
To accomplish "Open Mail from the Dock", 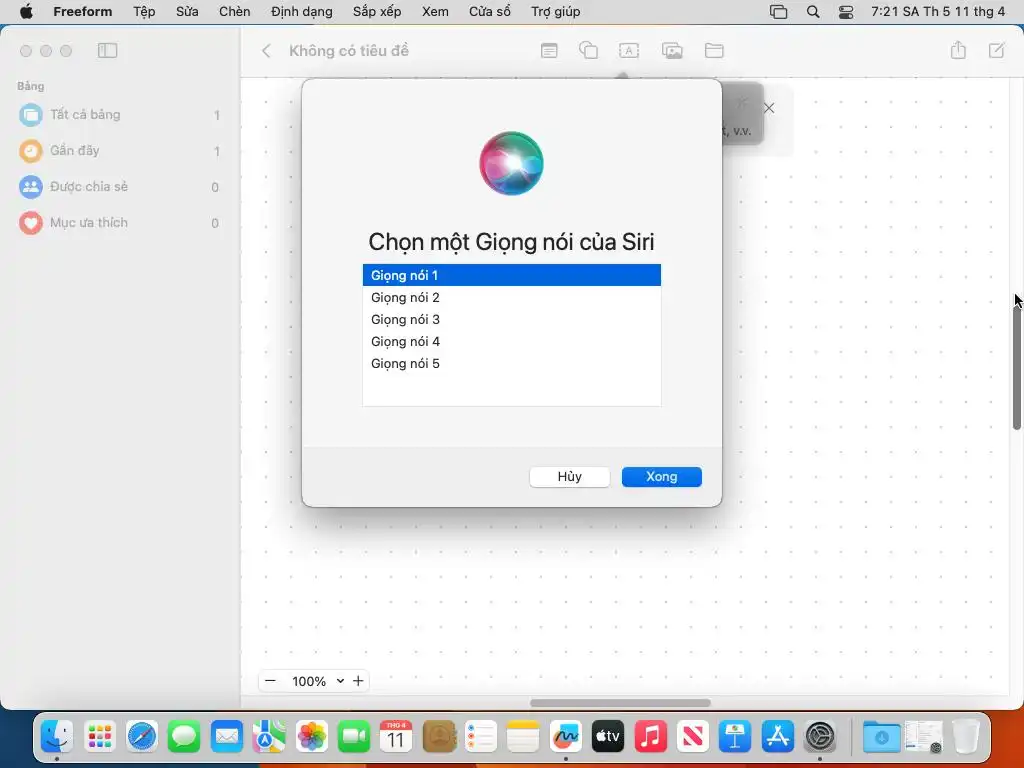I will click(227, 737).
